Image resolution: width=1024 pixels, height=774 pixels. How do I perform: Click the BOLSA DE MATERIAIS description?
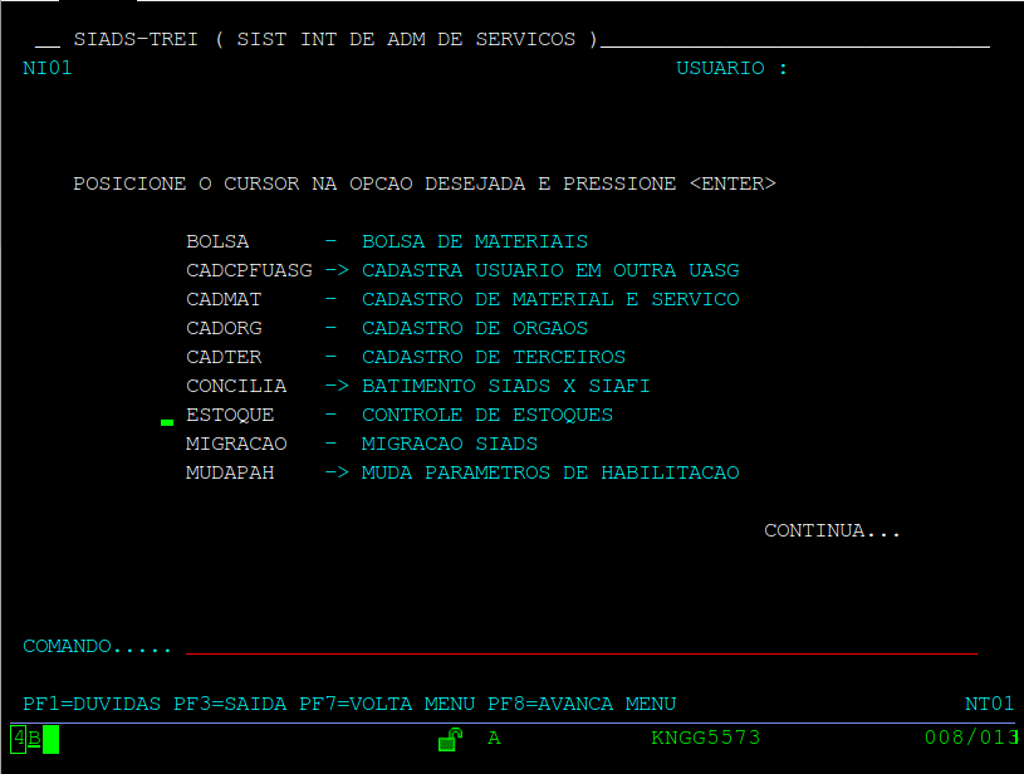[x=475, y=242]
